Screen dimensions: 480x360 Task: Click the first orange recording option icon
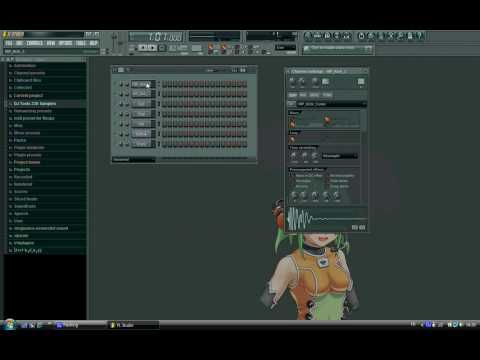click(x=211, y=47)
